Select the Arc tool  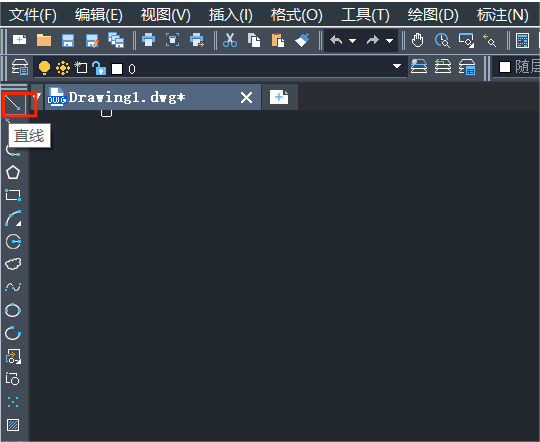click(x=13, y=218)
